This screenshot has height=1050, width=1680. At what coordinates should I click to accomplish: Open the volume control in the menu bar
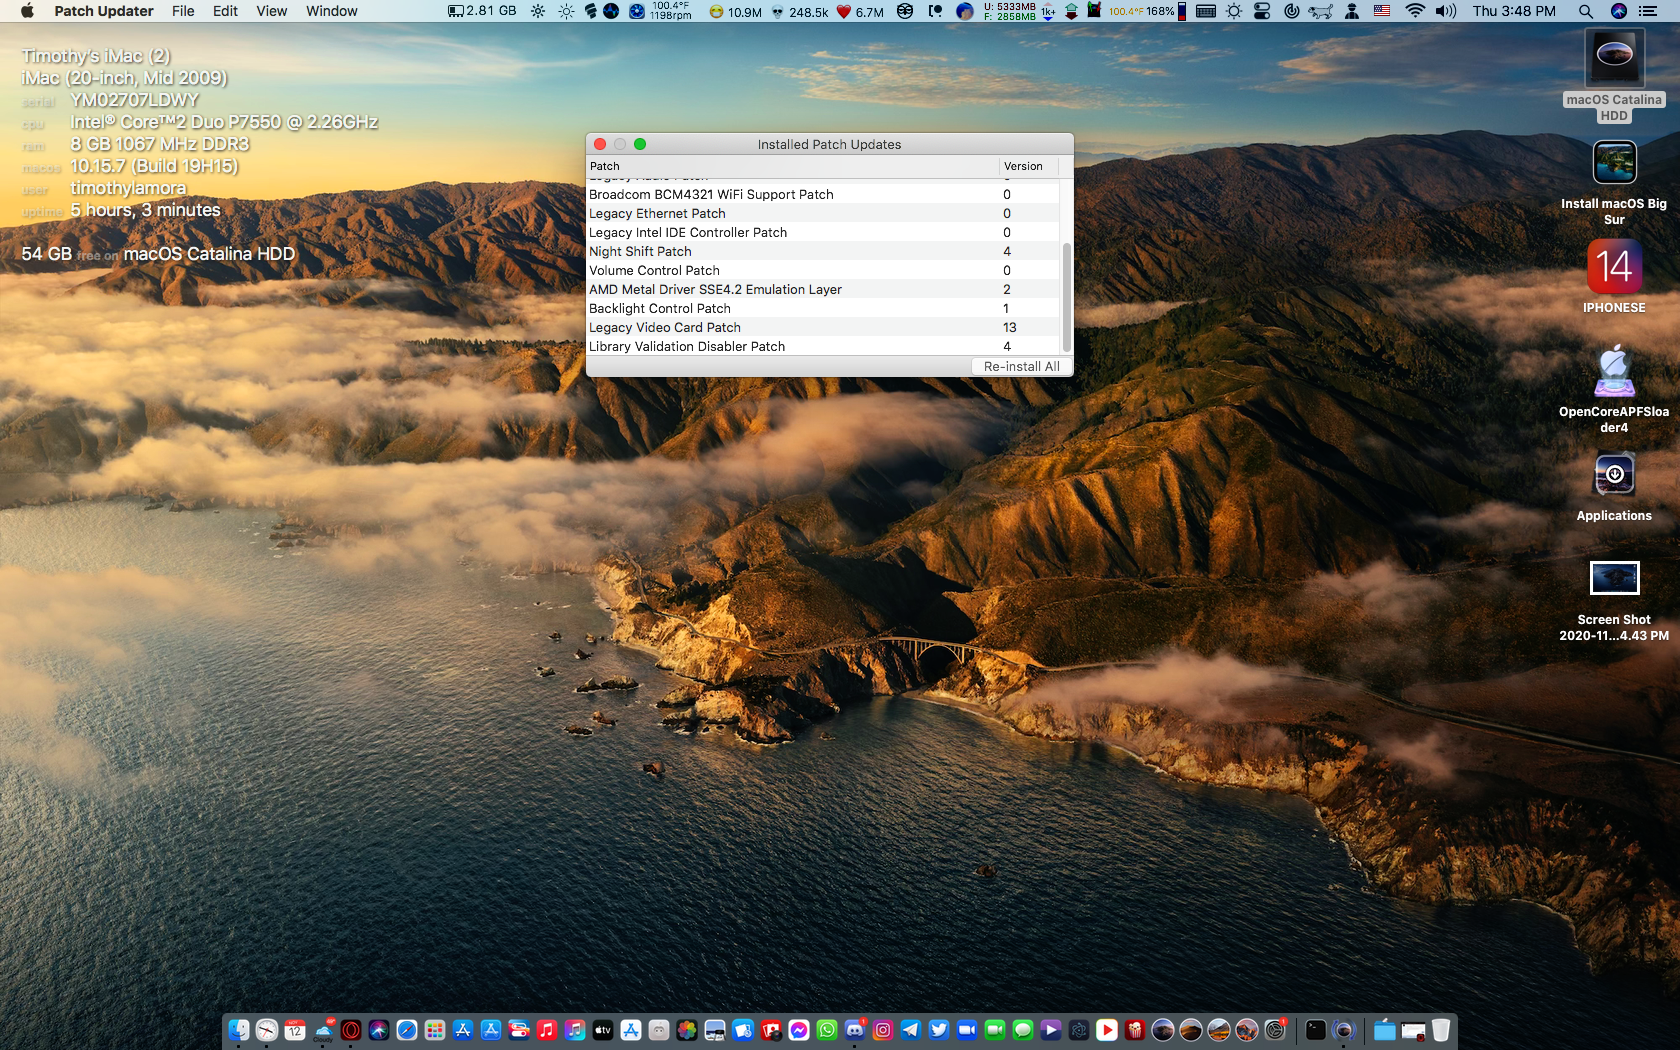1446,11
